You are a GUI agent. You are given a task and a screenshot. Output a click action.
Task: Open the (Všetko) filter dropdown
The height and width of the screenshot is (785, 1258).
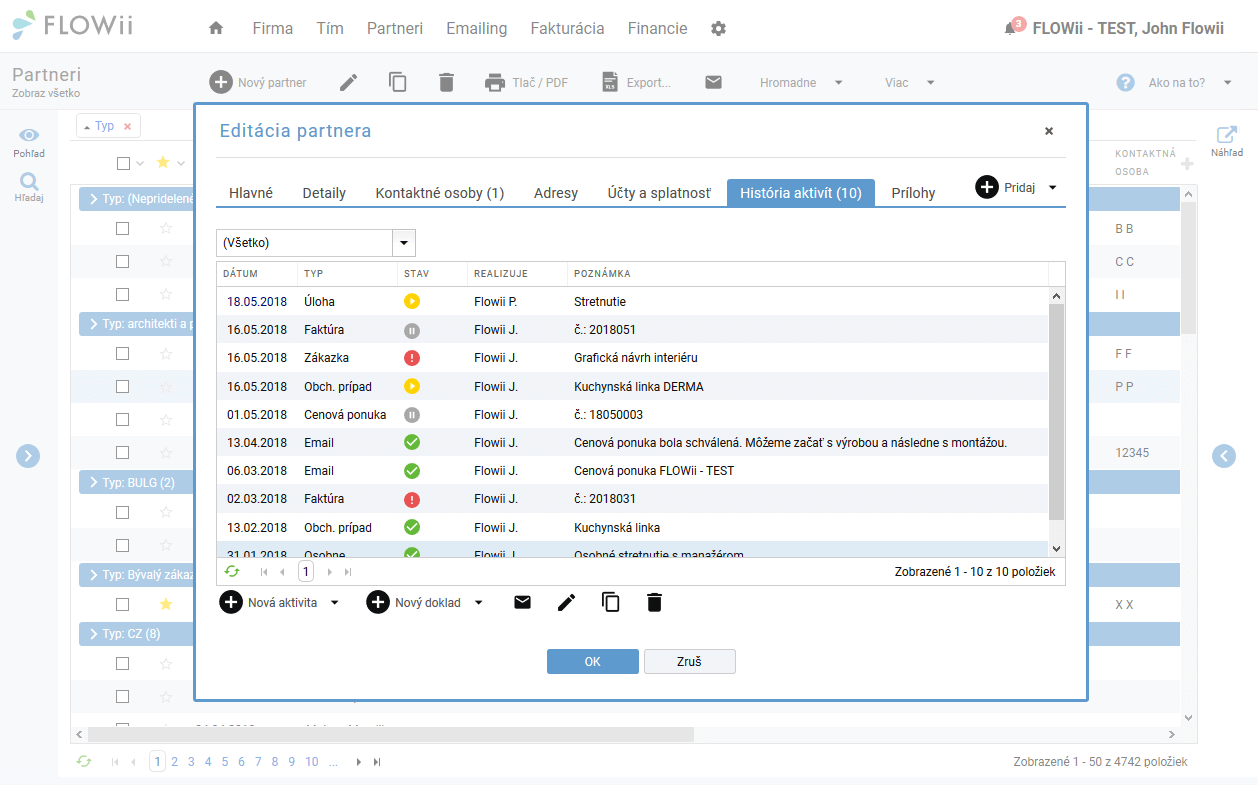point(315,242)
